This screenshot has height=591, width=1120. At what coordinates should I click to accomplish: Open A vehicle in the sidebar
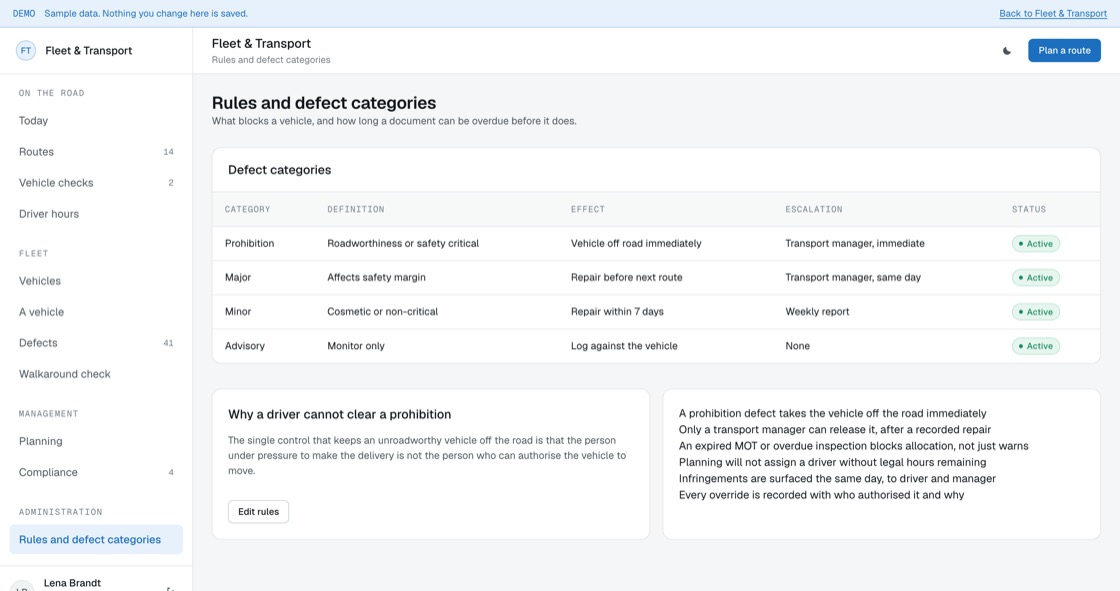click(96, 312)
